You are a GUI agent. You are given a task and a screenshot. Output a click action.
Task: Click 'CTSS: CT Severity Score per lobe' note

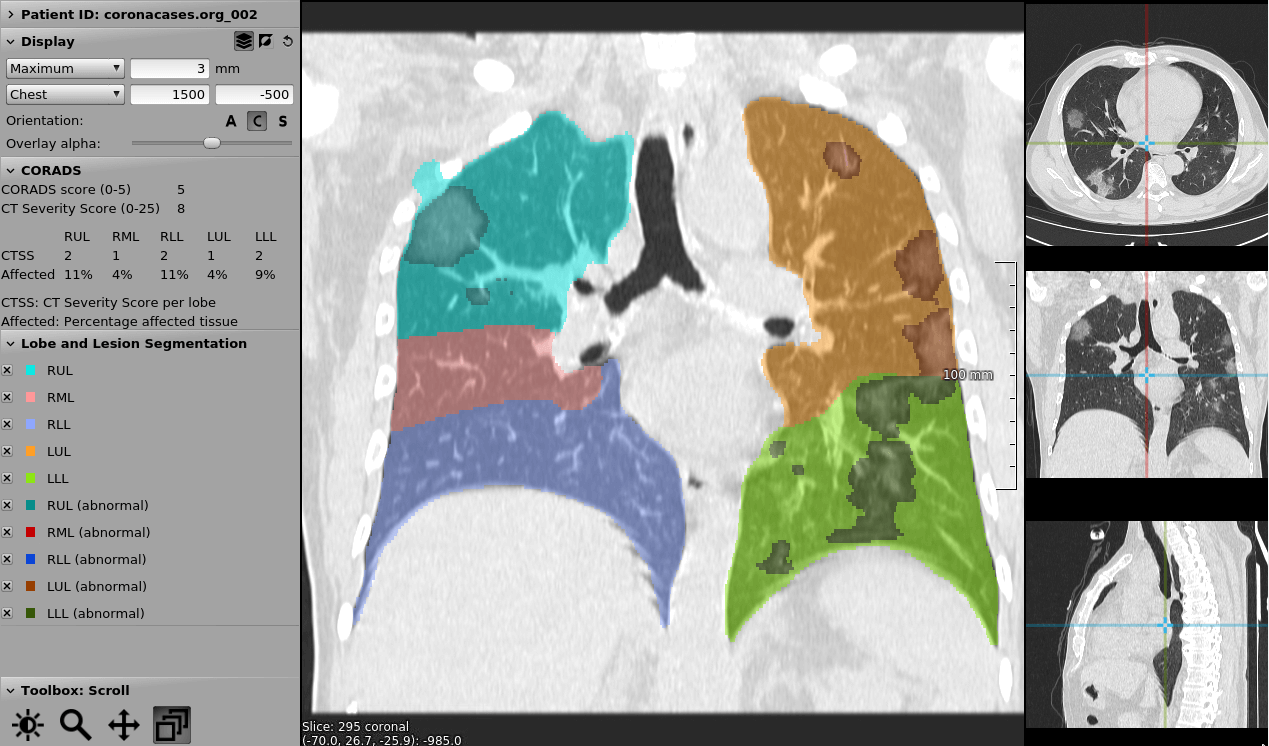[108, 302]
